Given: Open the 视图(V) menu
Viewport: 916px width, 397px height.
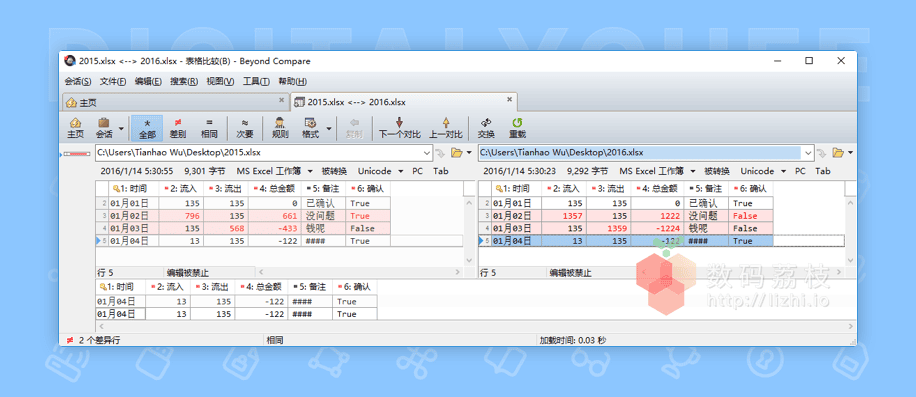Looking at the screenshot, I should tap(220, 81).
